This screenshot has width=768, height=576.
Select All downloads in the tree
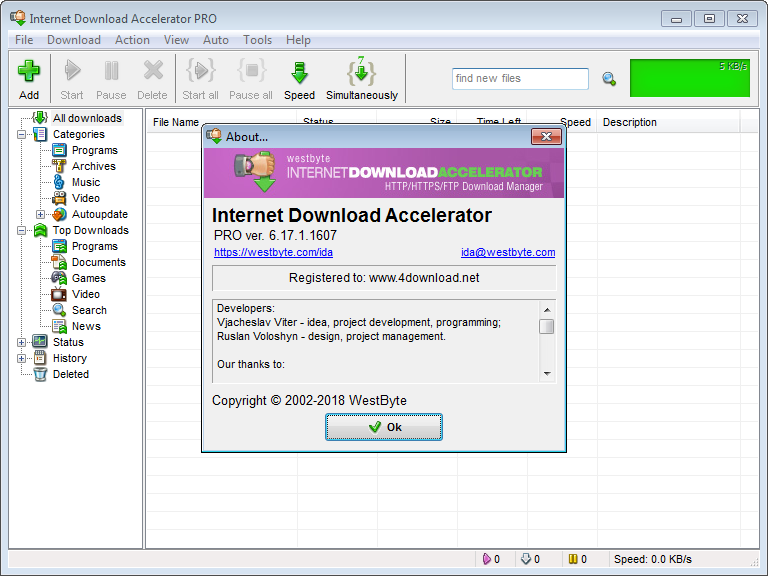click(x=87, y=118)
